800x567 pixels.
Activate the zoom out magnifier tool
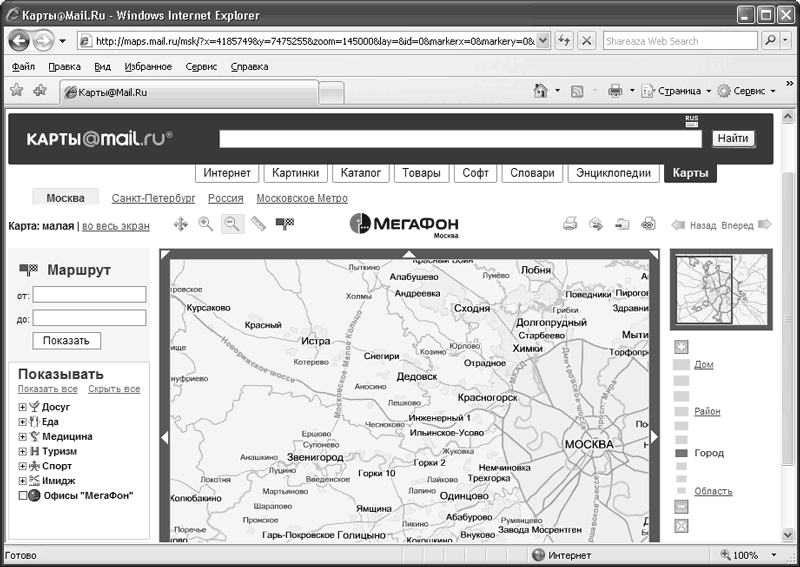click(x=232, y=224)
